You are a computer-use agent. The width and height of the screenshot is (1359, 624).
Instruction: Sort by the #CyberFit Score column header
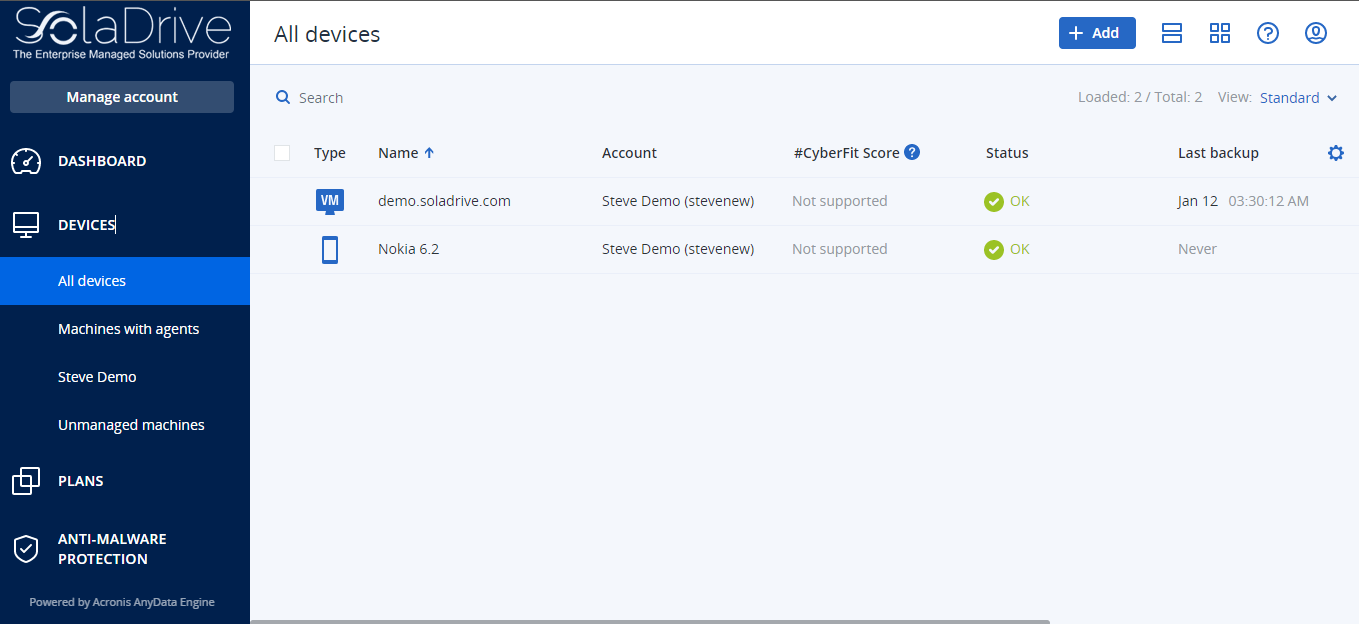pyautogui.click(x=847, y=153)
